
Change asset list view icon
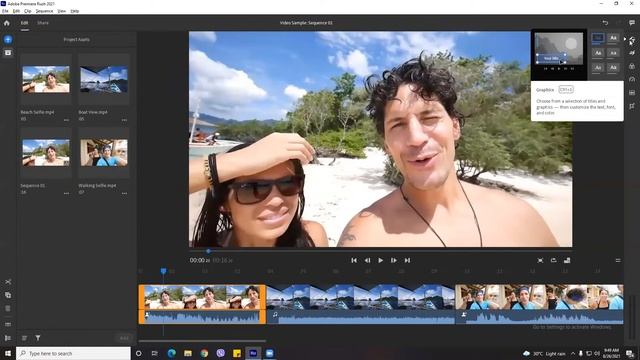pos(24,338)
